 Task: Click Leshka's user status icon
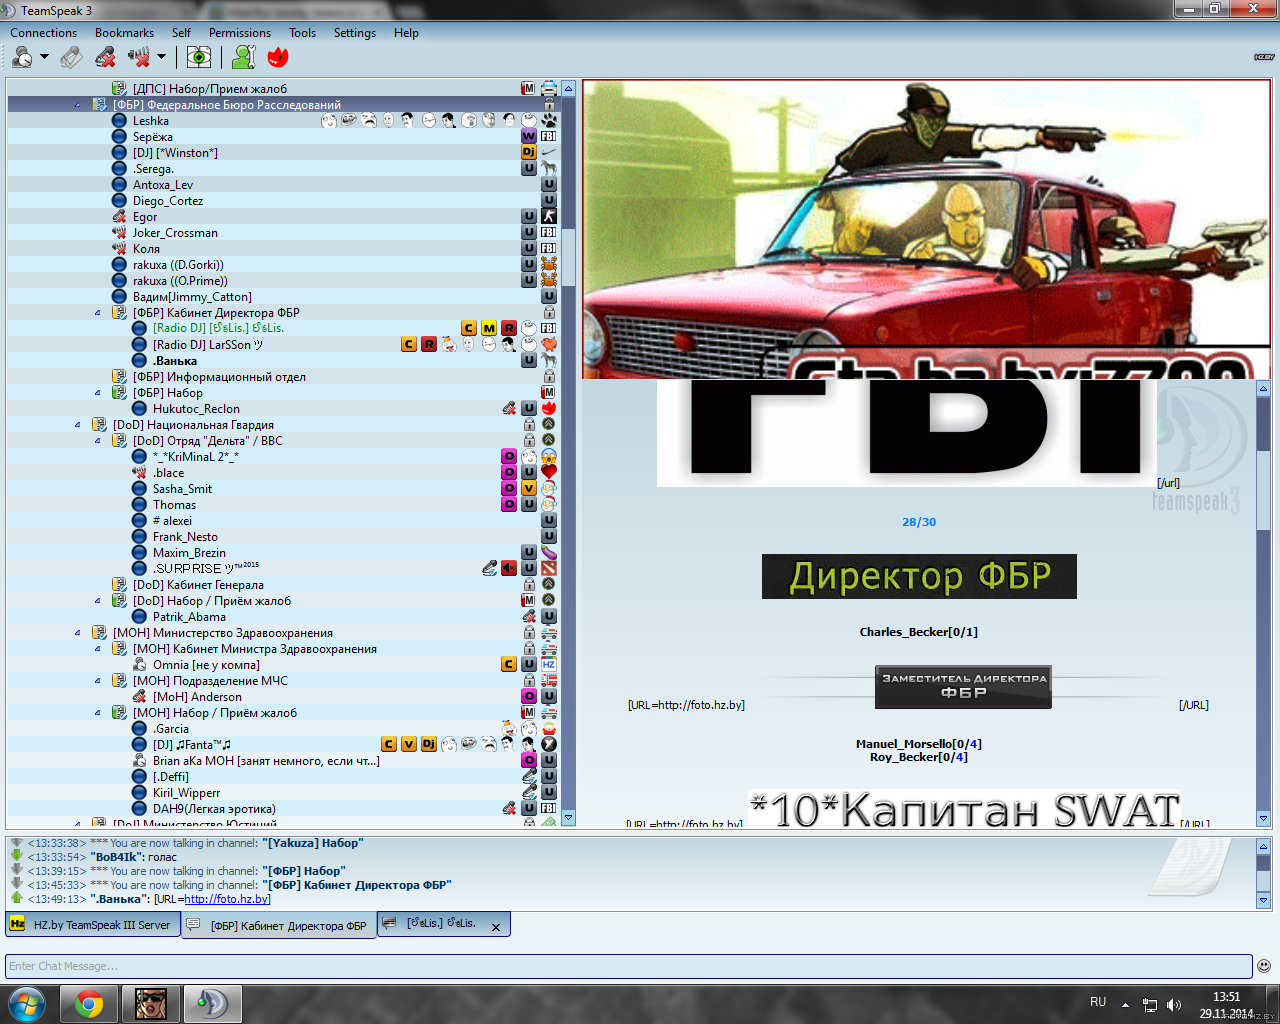(119, 121)
